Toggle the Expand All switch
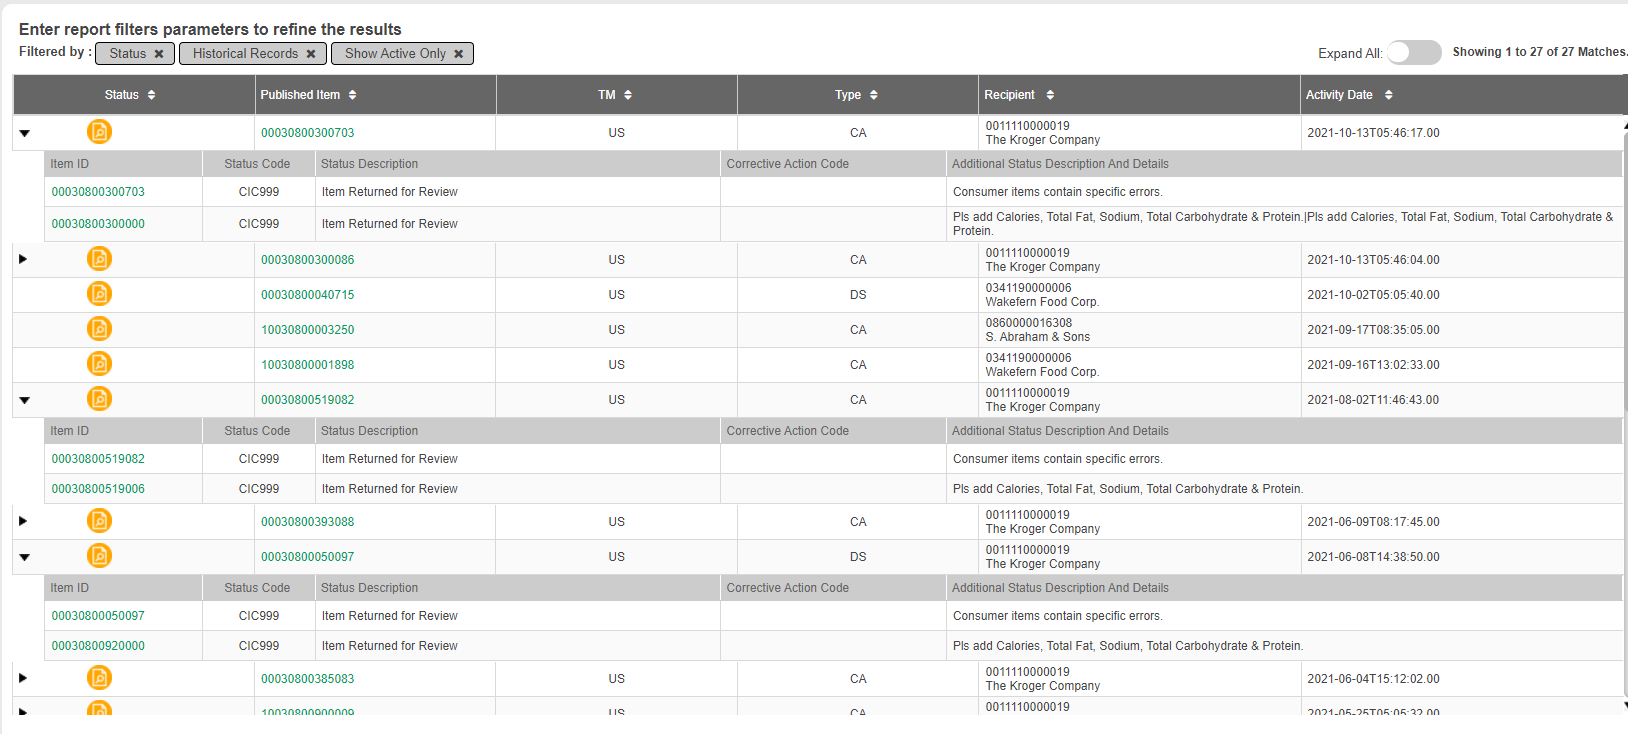The image size is (1628, 734). [1413, 53]
